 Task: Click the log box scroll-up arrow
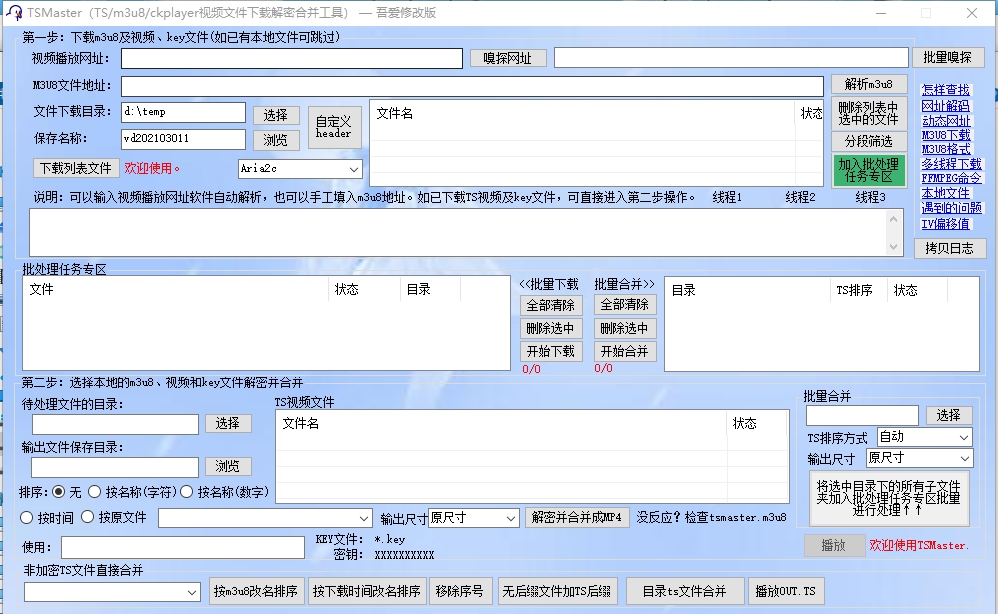(x=894, y=220)
